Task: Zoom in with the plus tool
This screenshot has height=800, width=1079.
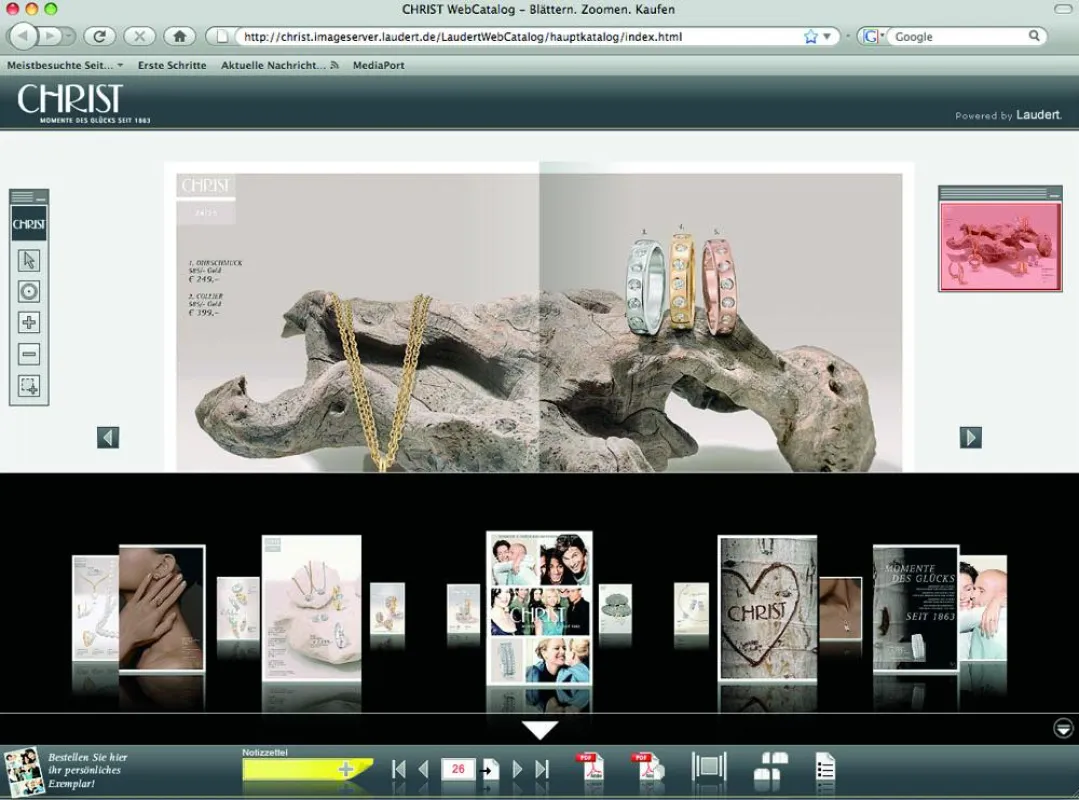Action: tap(29, 323)
